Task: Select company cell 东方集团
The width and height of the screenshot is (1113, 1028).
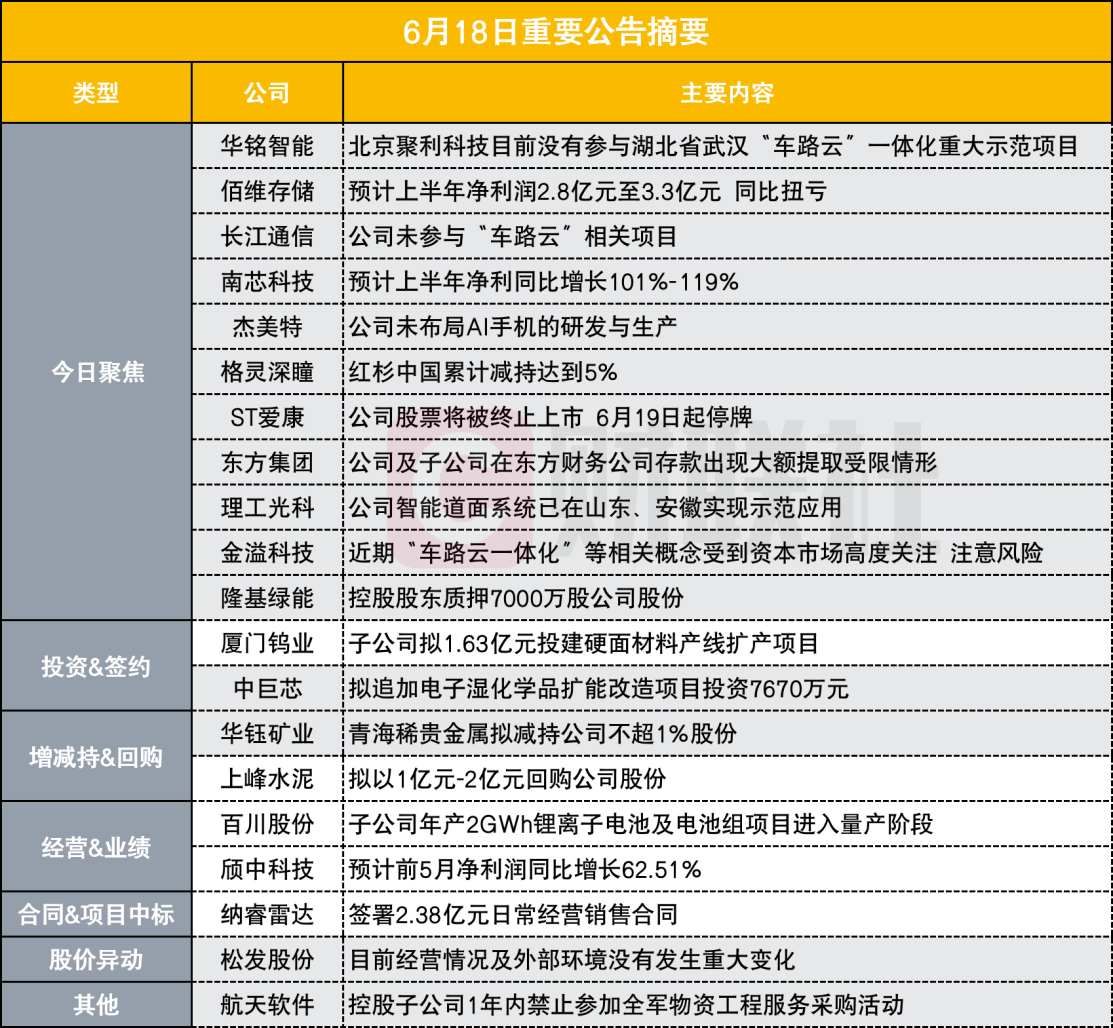Action: pos(268,463)
